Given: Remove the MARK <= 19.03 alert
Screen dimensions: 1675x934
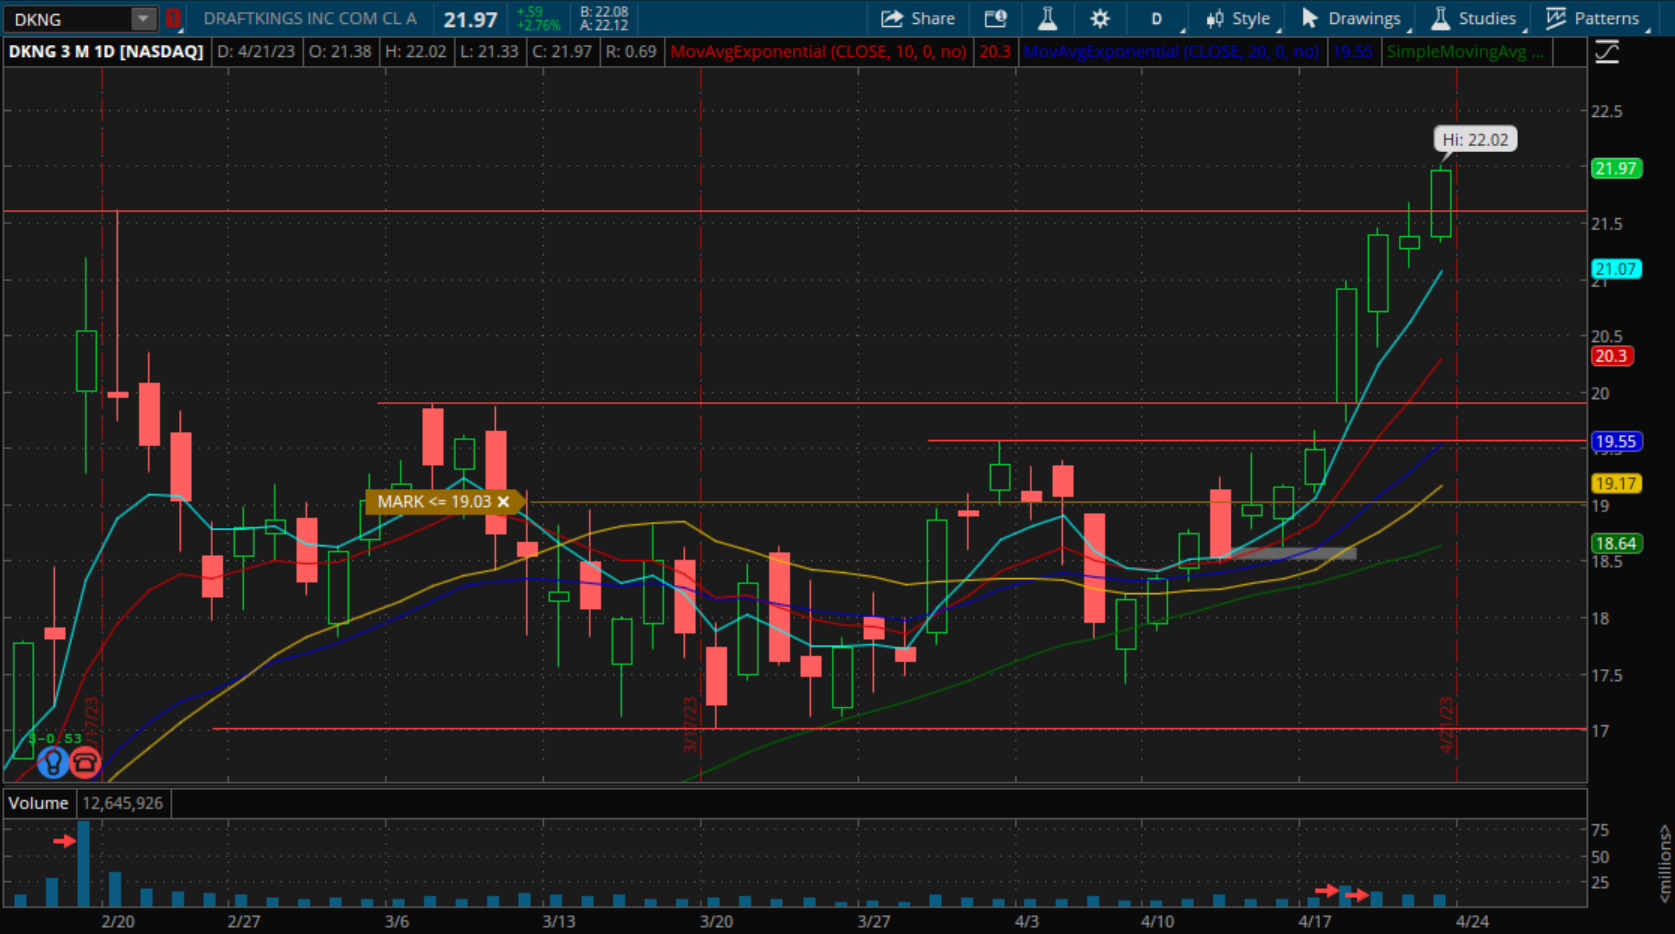Looking at the screenshot, I should 503,502.
